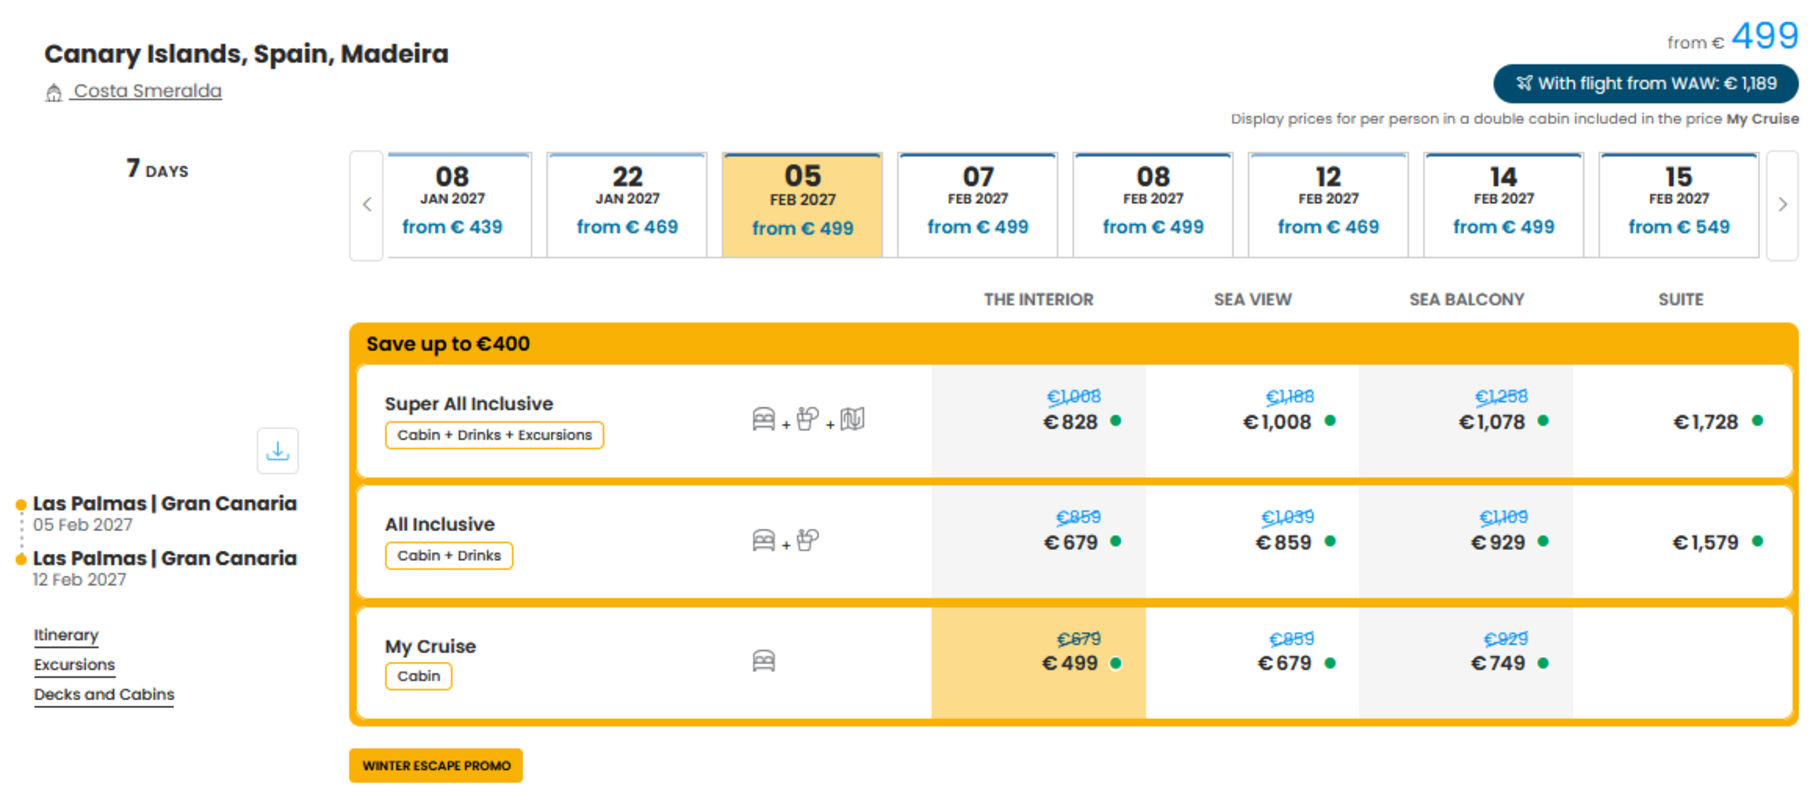Select the 15 Feb 2027 departure tab
The height and width of the screenshot is (800, 1813).
point(1679,205)
